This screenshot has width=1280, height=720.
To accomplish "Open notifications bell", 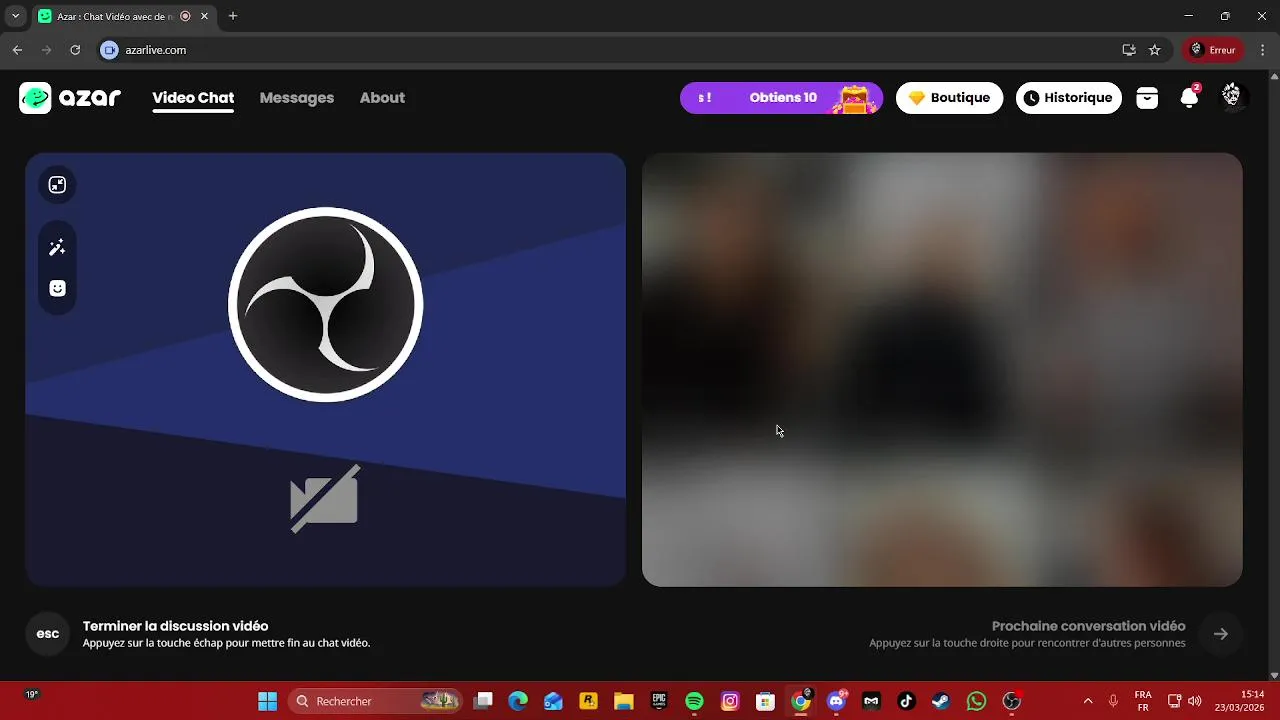I will click(x=1189, y=98).
